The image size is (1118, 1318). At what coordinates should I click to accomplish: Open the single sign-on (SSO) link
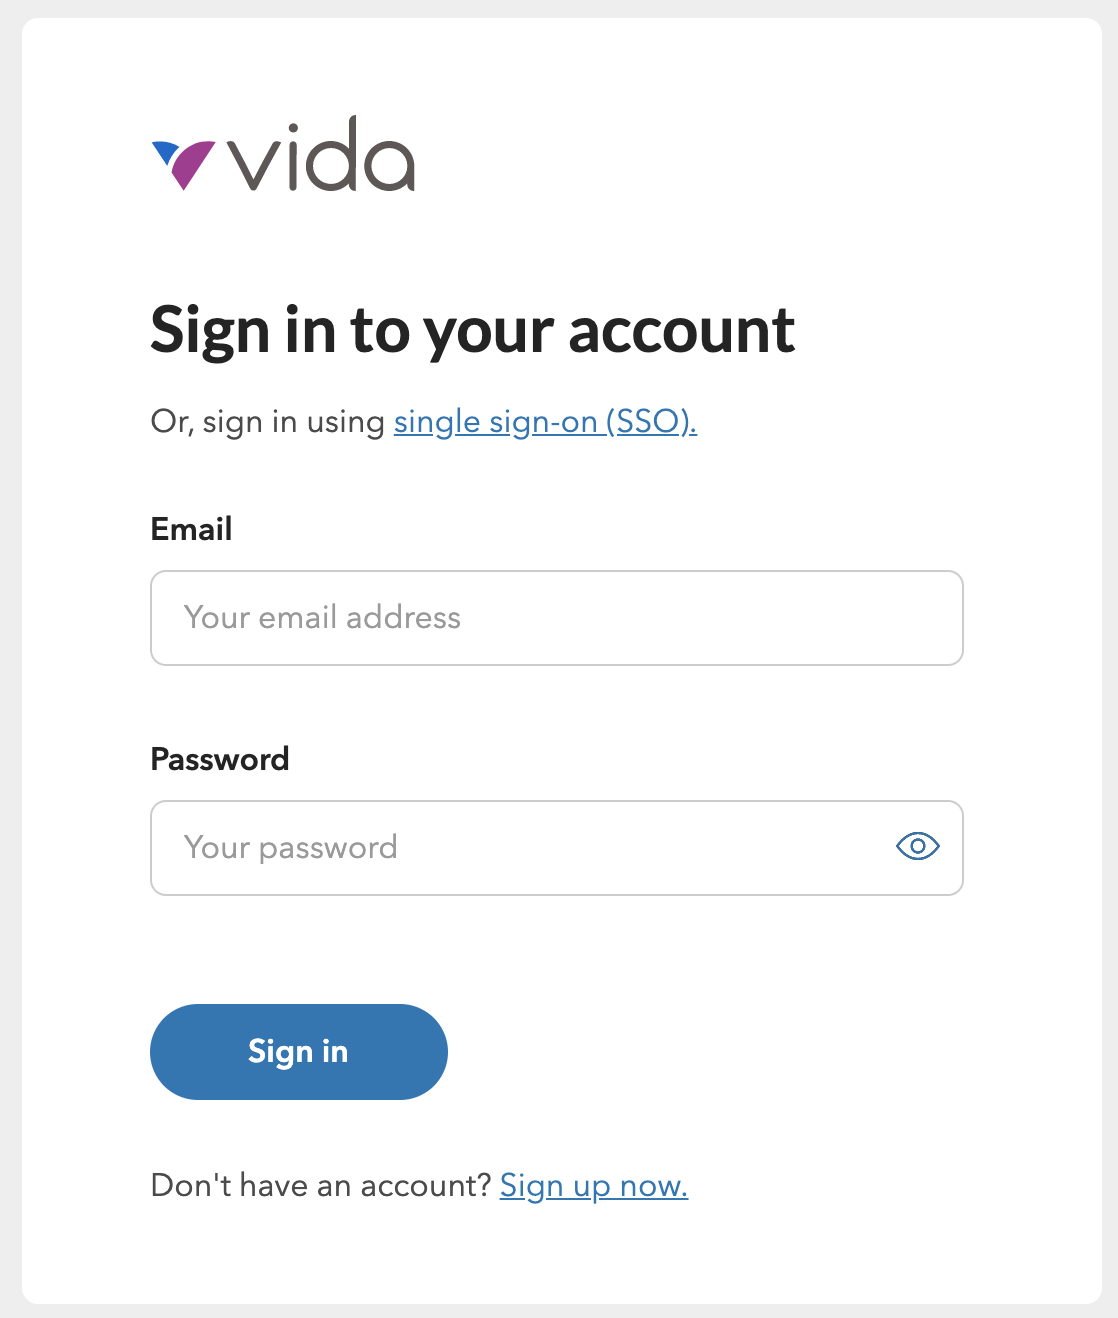[545, 422]
